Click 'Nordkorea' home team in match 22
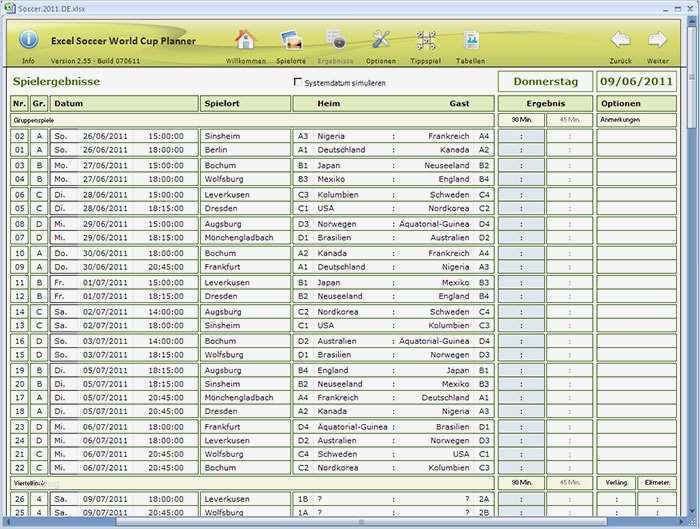 pyautogui.click(x=338, y=468)
